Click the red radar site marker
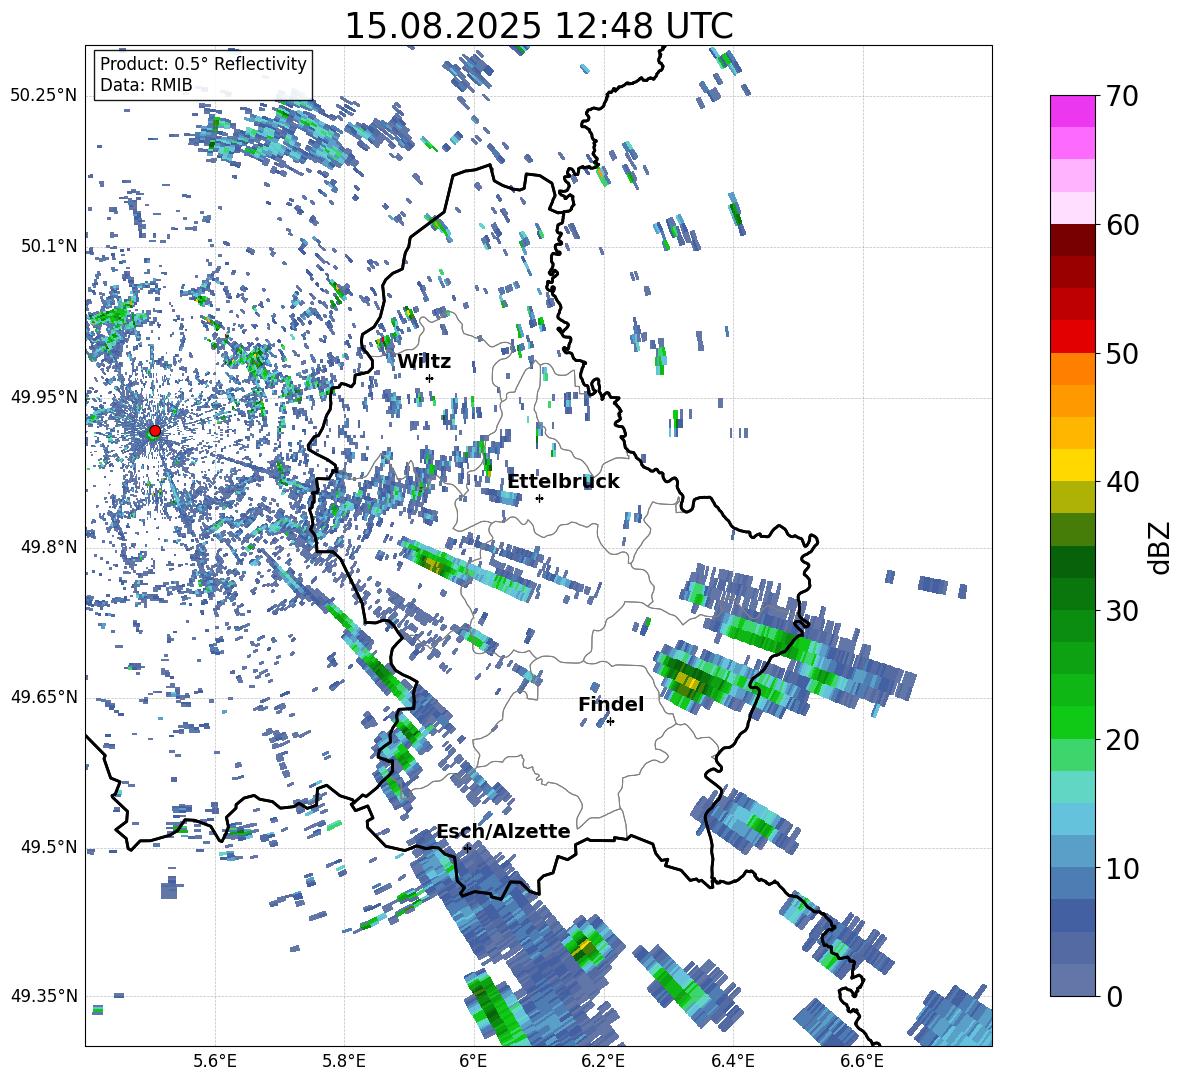This screenshot has width=1184, height=1081. pyautogui.click(x=155, y=430)
